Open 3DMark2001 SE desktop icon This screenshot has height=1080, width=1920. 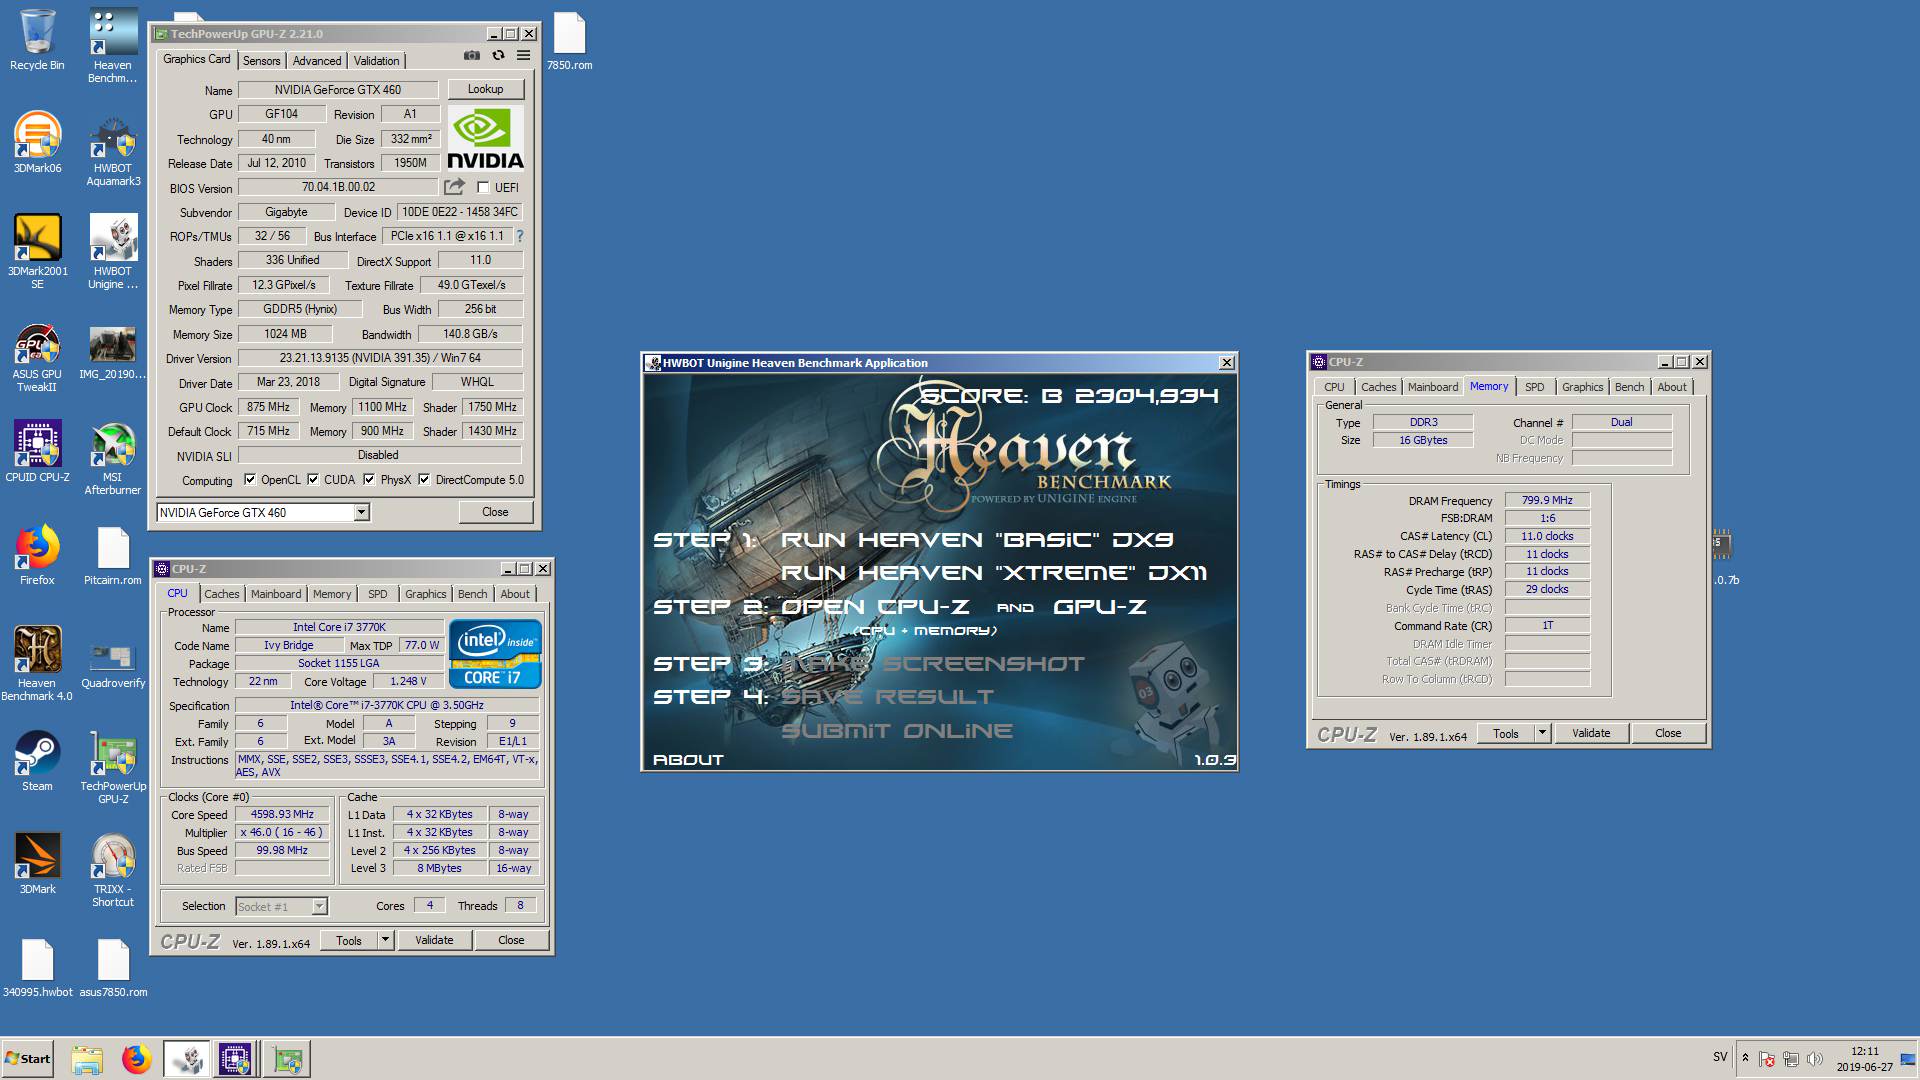37,252
